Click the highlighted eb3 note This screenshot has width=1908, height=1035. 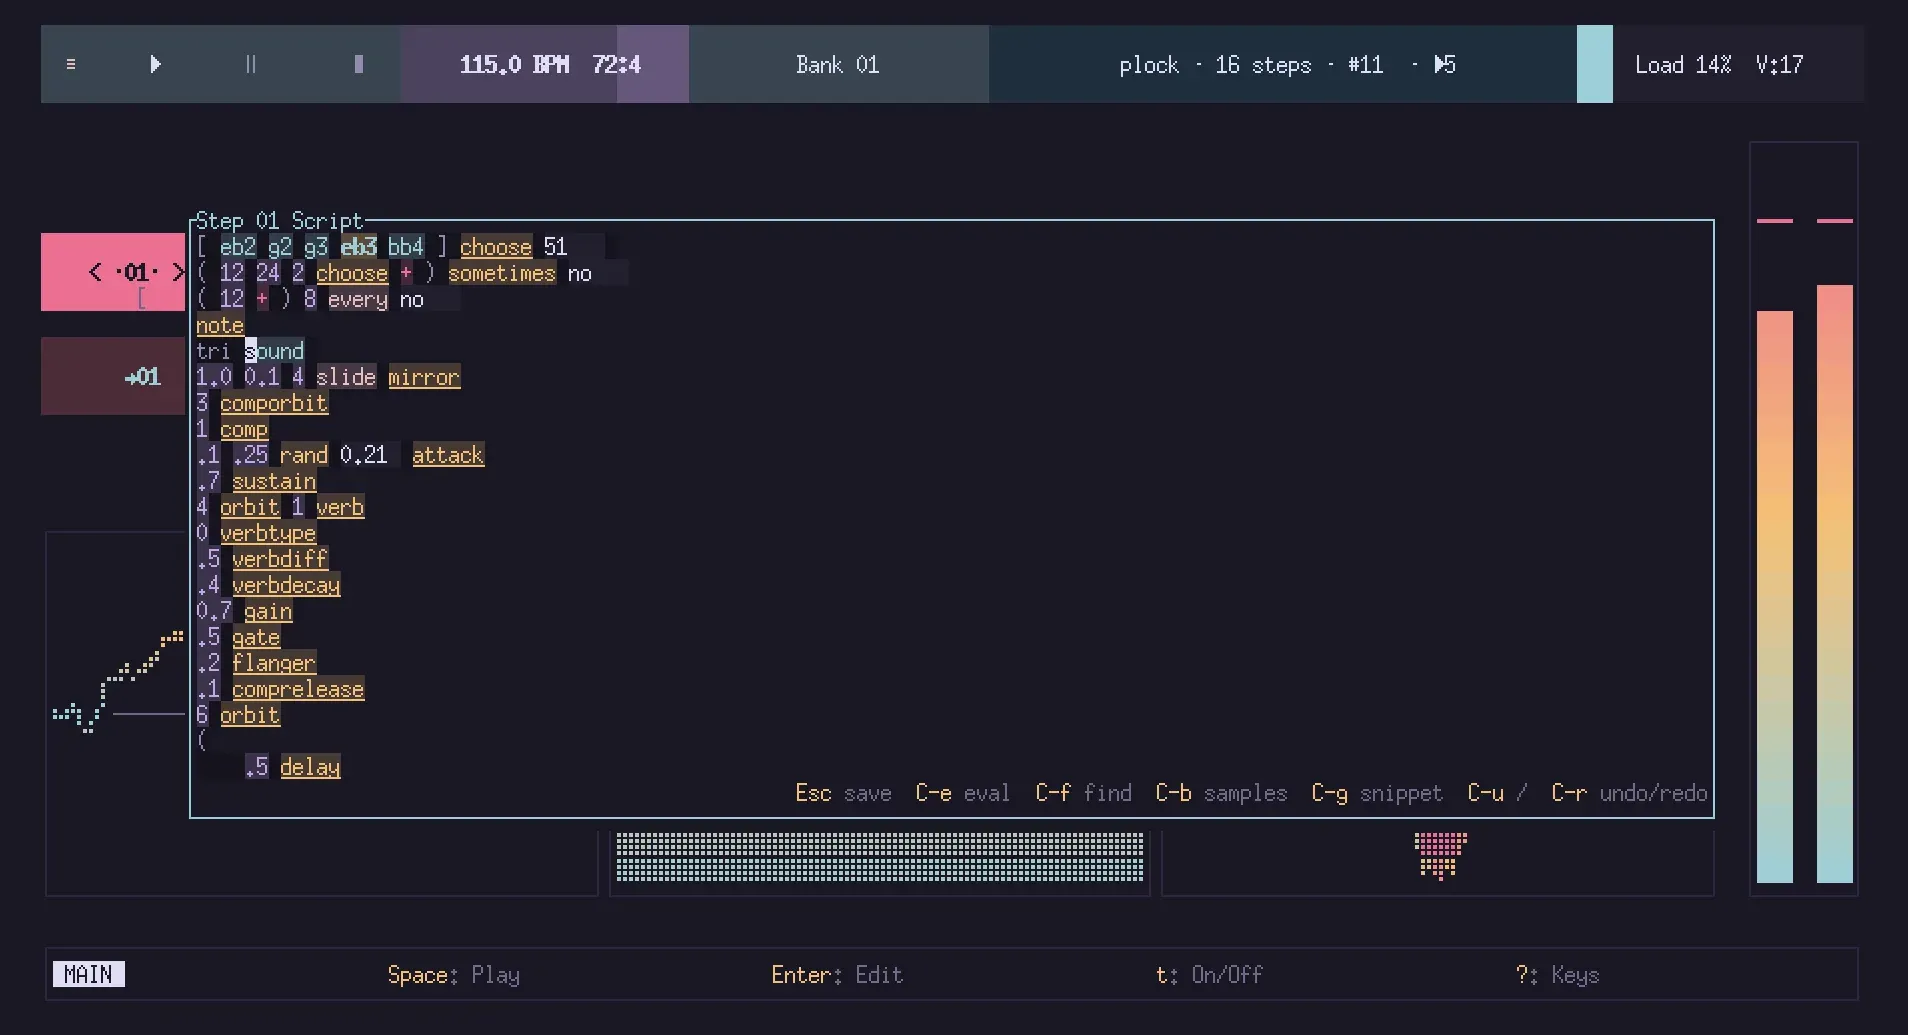[358, 247]
